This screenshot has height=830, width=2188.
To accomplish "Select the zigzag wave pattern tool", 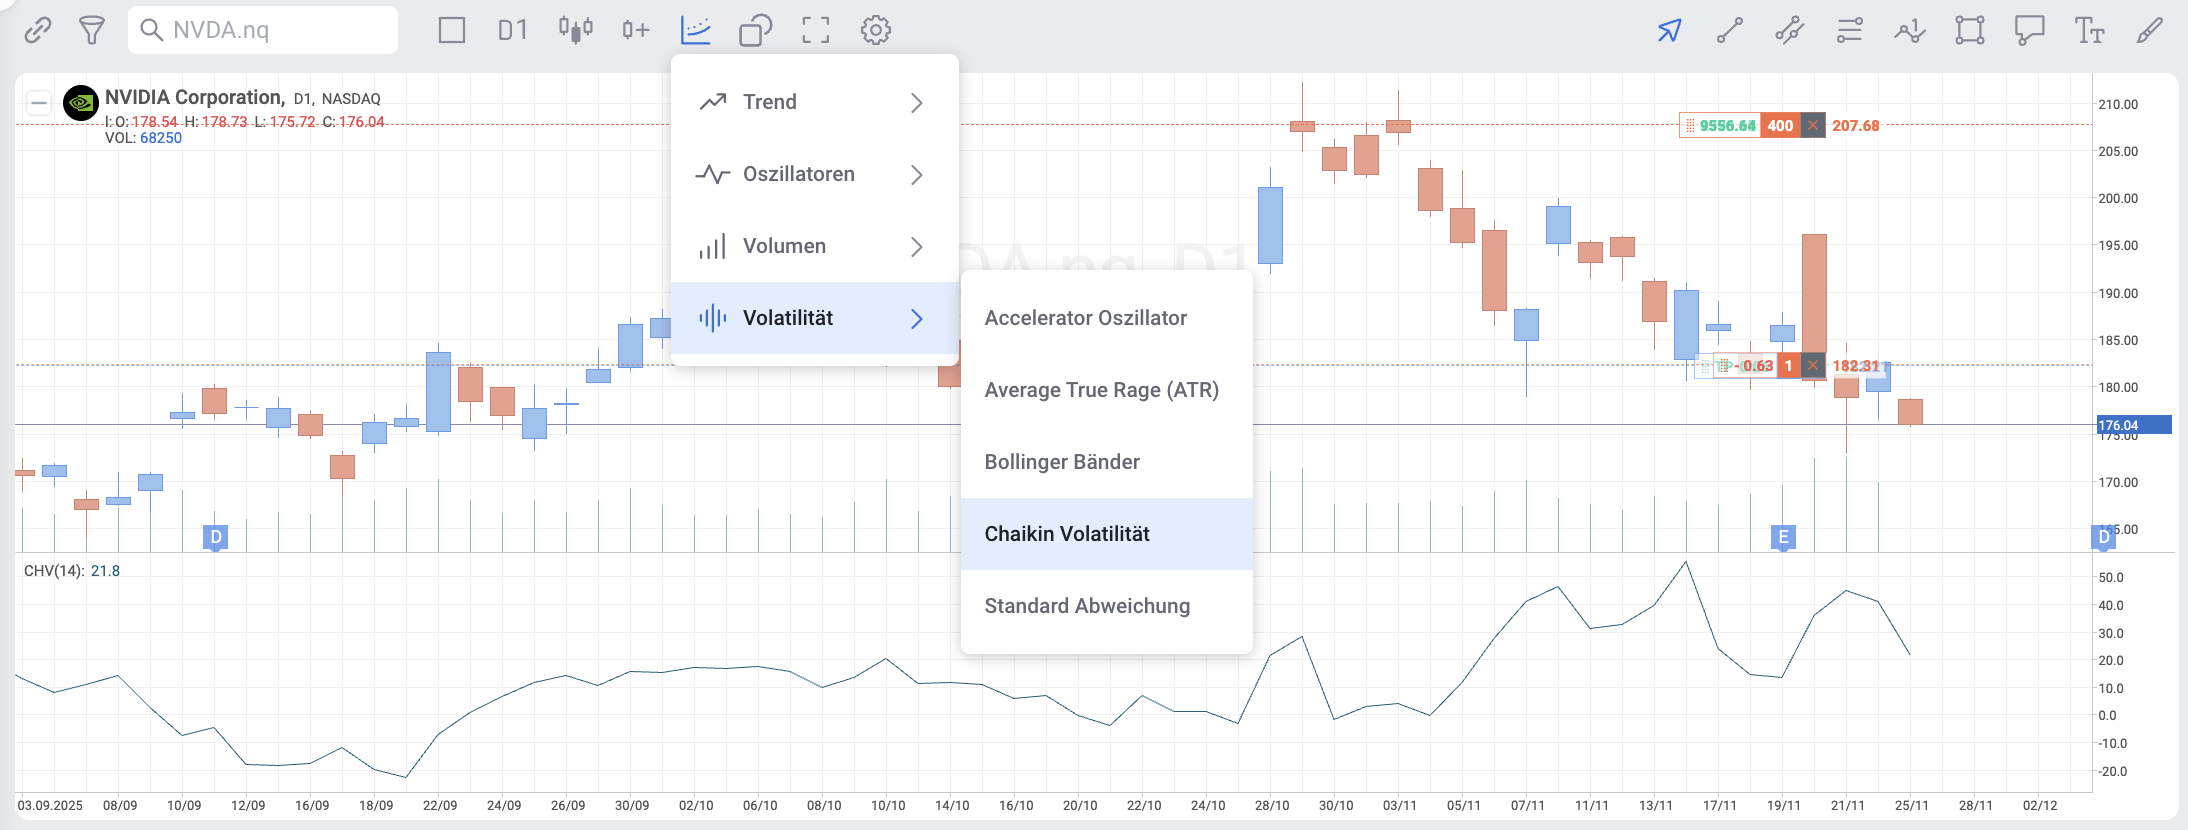I will pos(1910,30).
